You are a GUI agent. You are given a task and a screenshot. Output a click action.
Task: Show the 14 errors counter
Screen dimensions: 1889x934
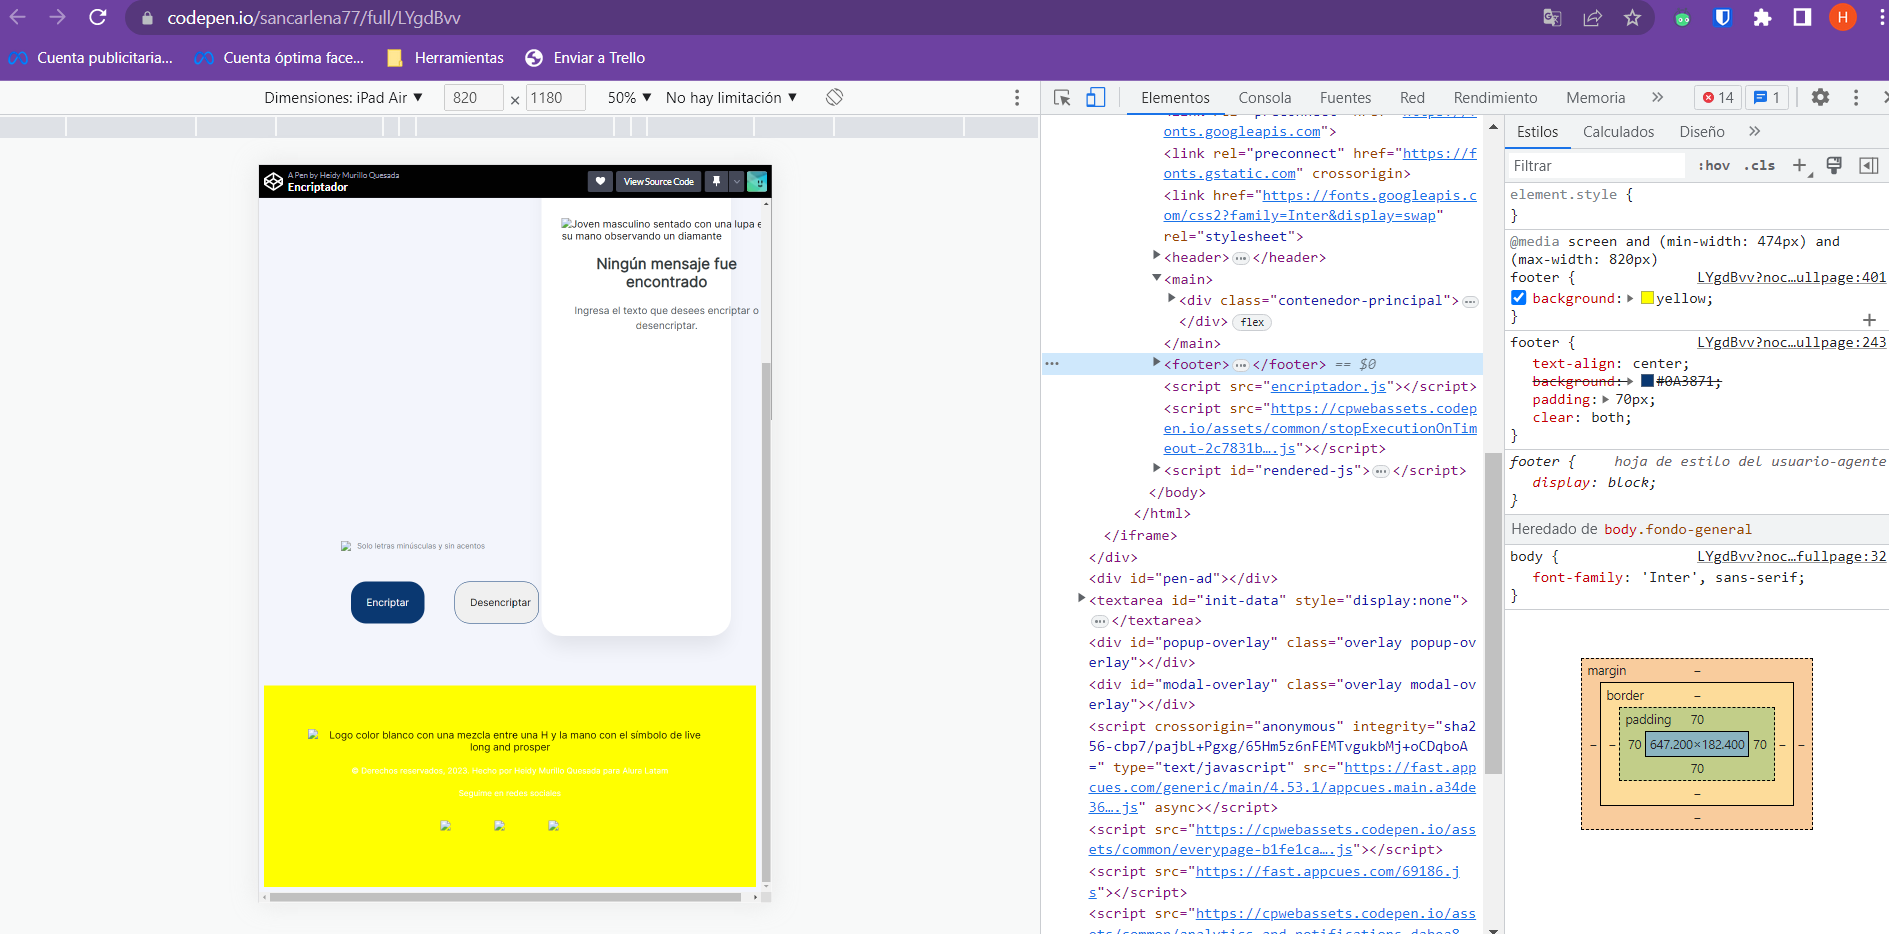[x=1718, y=97]
